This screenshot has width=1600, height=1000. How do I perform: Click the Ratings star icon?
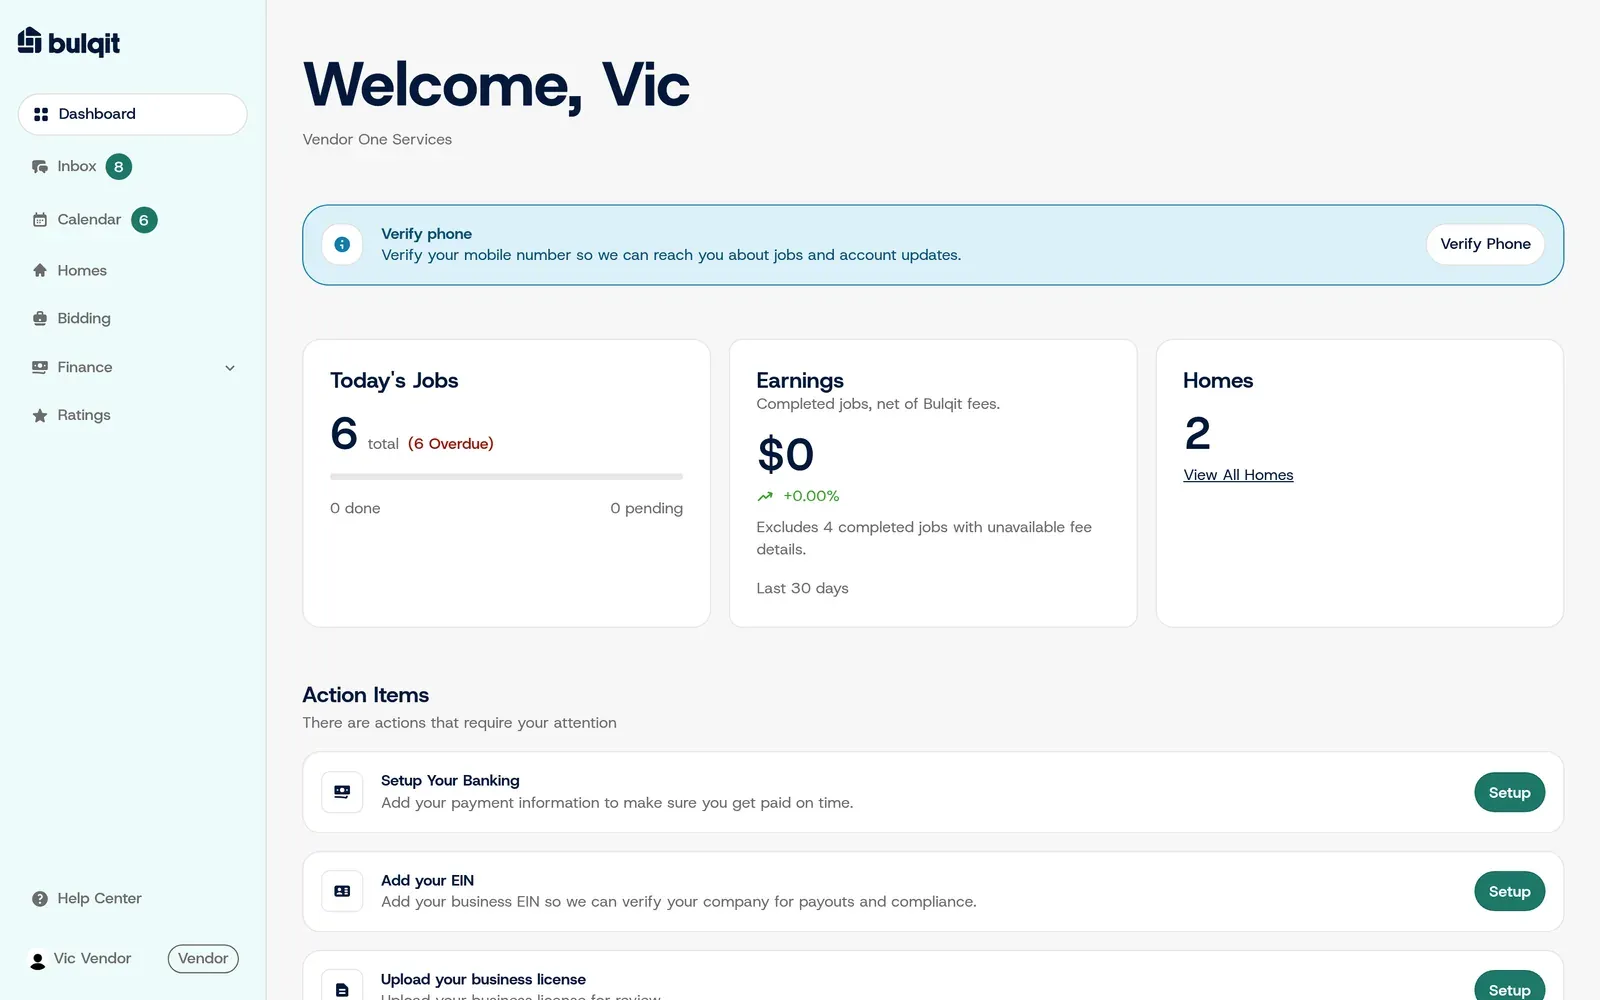(x=40, y=416)
